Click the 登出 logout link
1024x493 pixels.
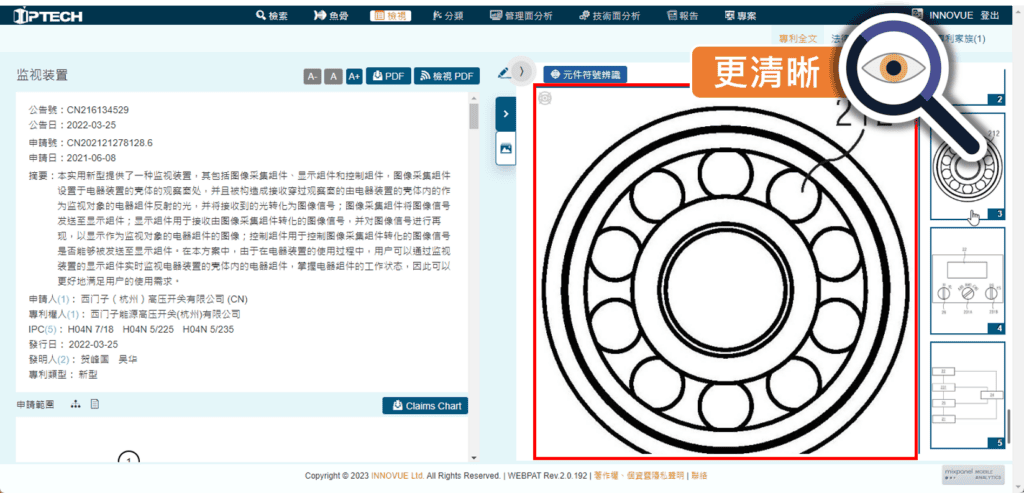989,16
